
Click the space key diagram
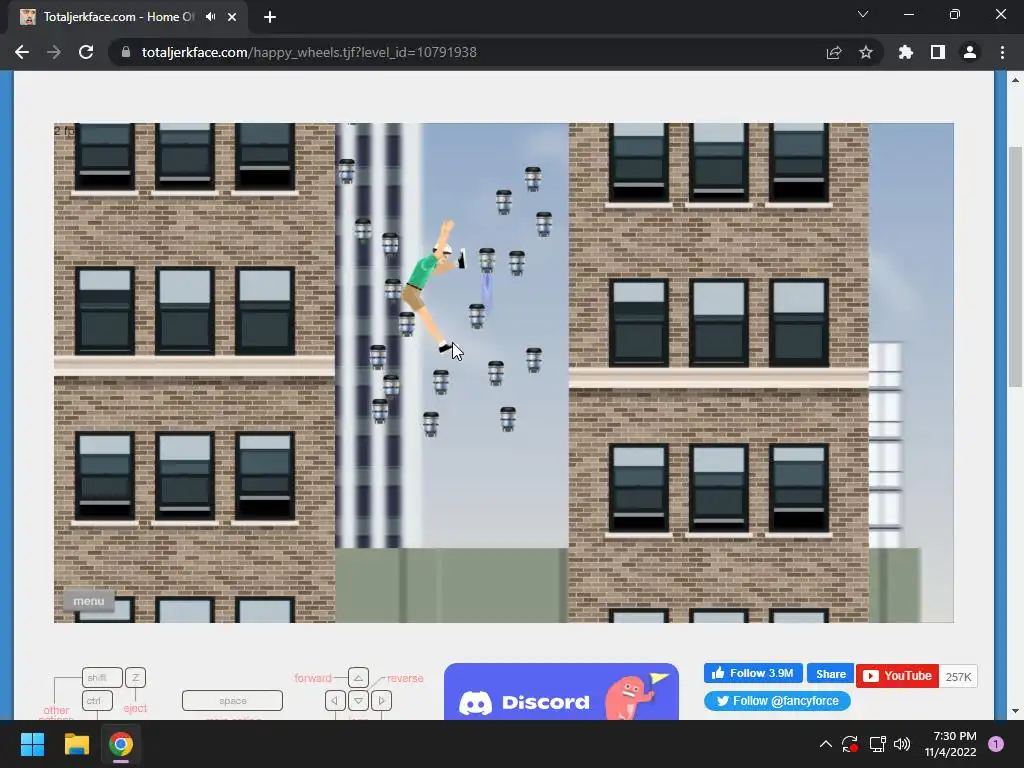click(x=232, y=700)
